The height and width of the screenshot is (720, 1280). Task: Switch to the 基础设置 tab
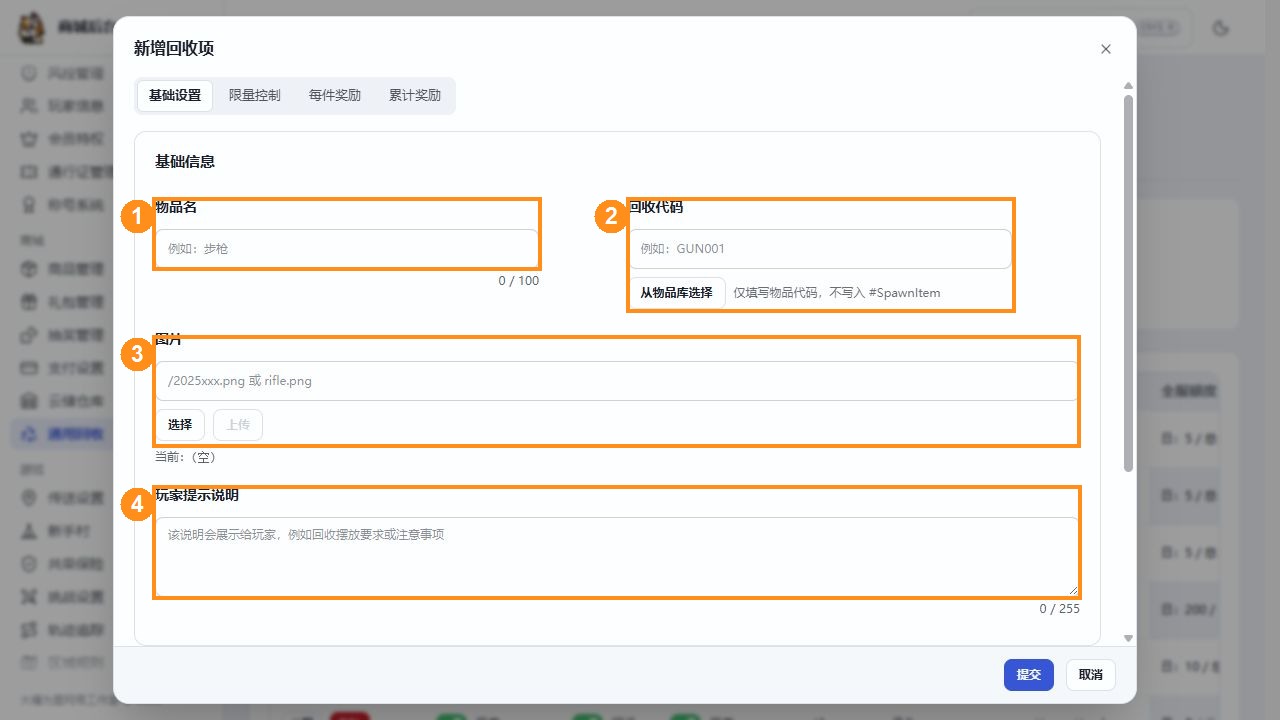(x=175, y=96)
